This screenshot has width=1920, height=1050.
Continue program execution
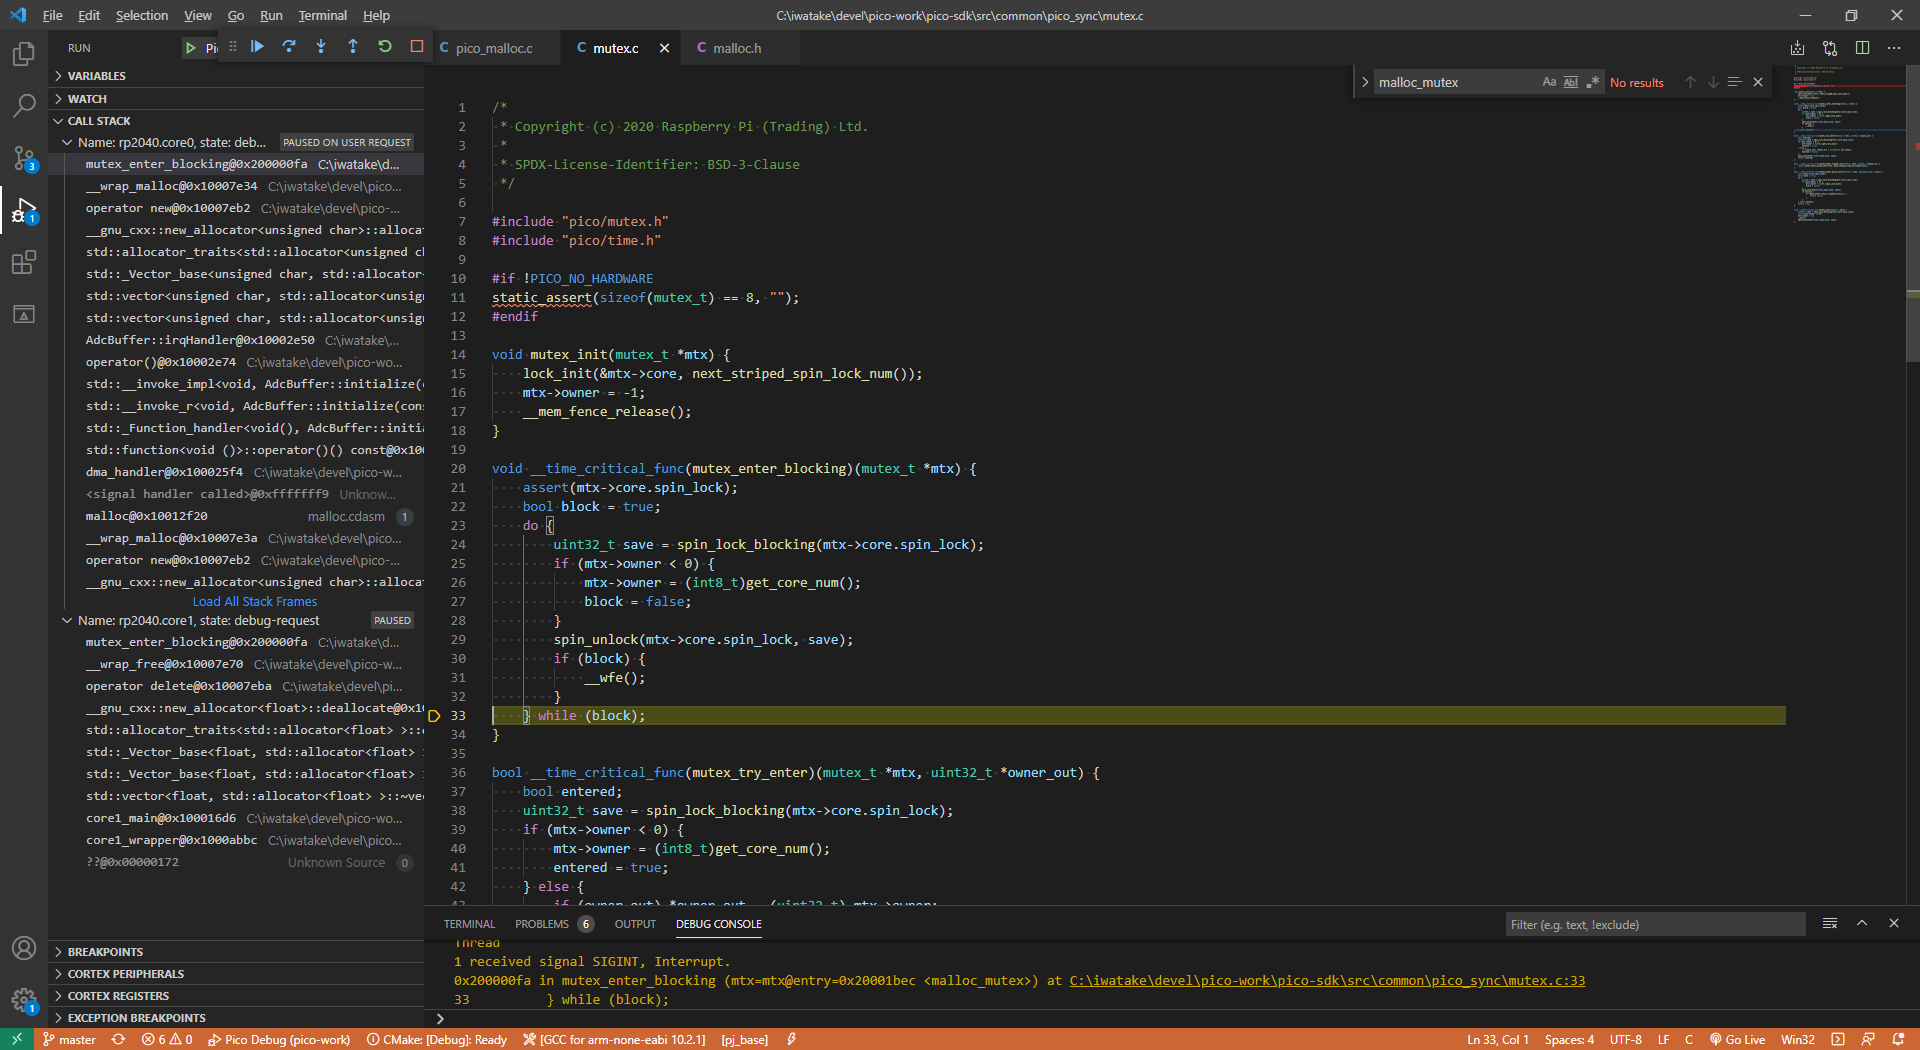257,46
